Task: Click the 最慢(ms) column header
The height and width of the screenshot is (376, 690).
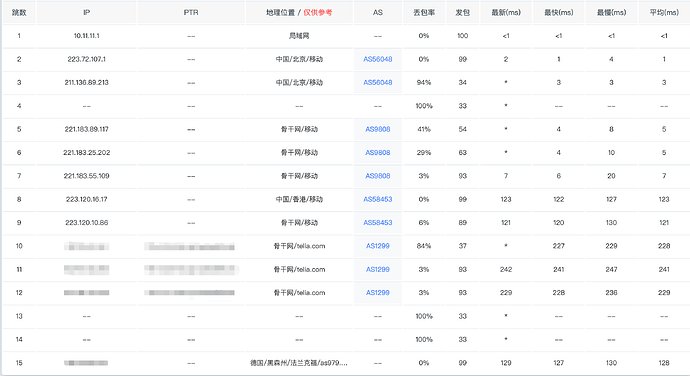Action: pos(611,12)
